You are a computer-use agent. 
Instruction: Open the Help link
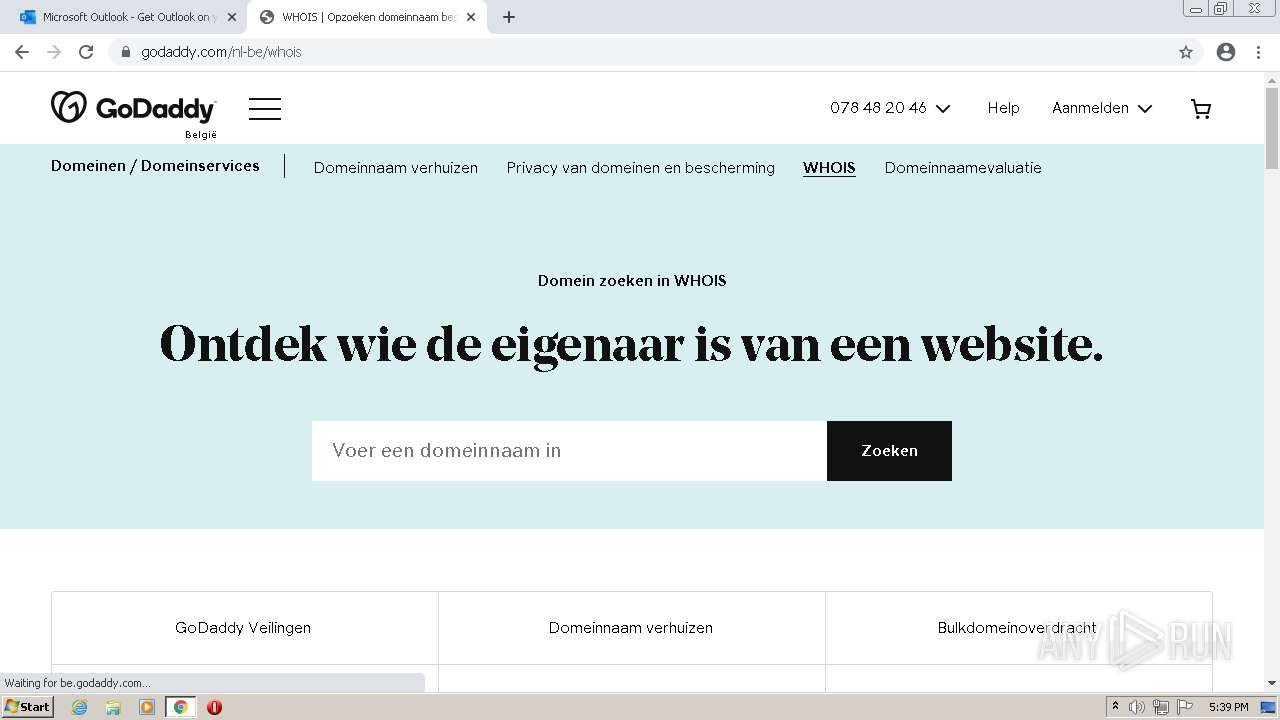[1003, 108]
